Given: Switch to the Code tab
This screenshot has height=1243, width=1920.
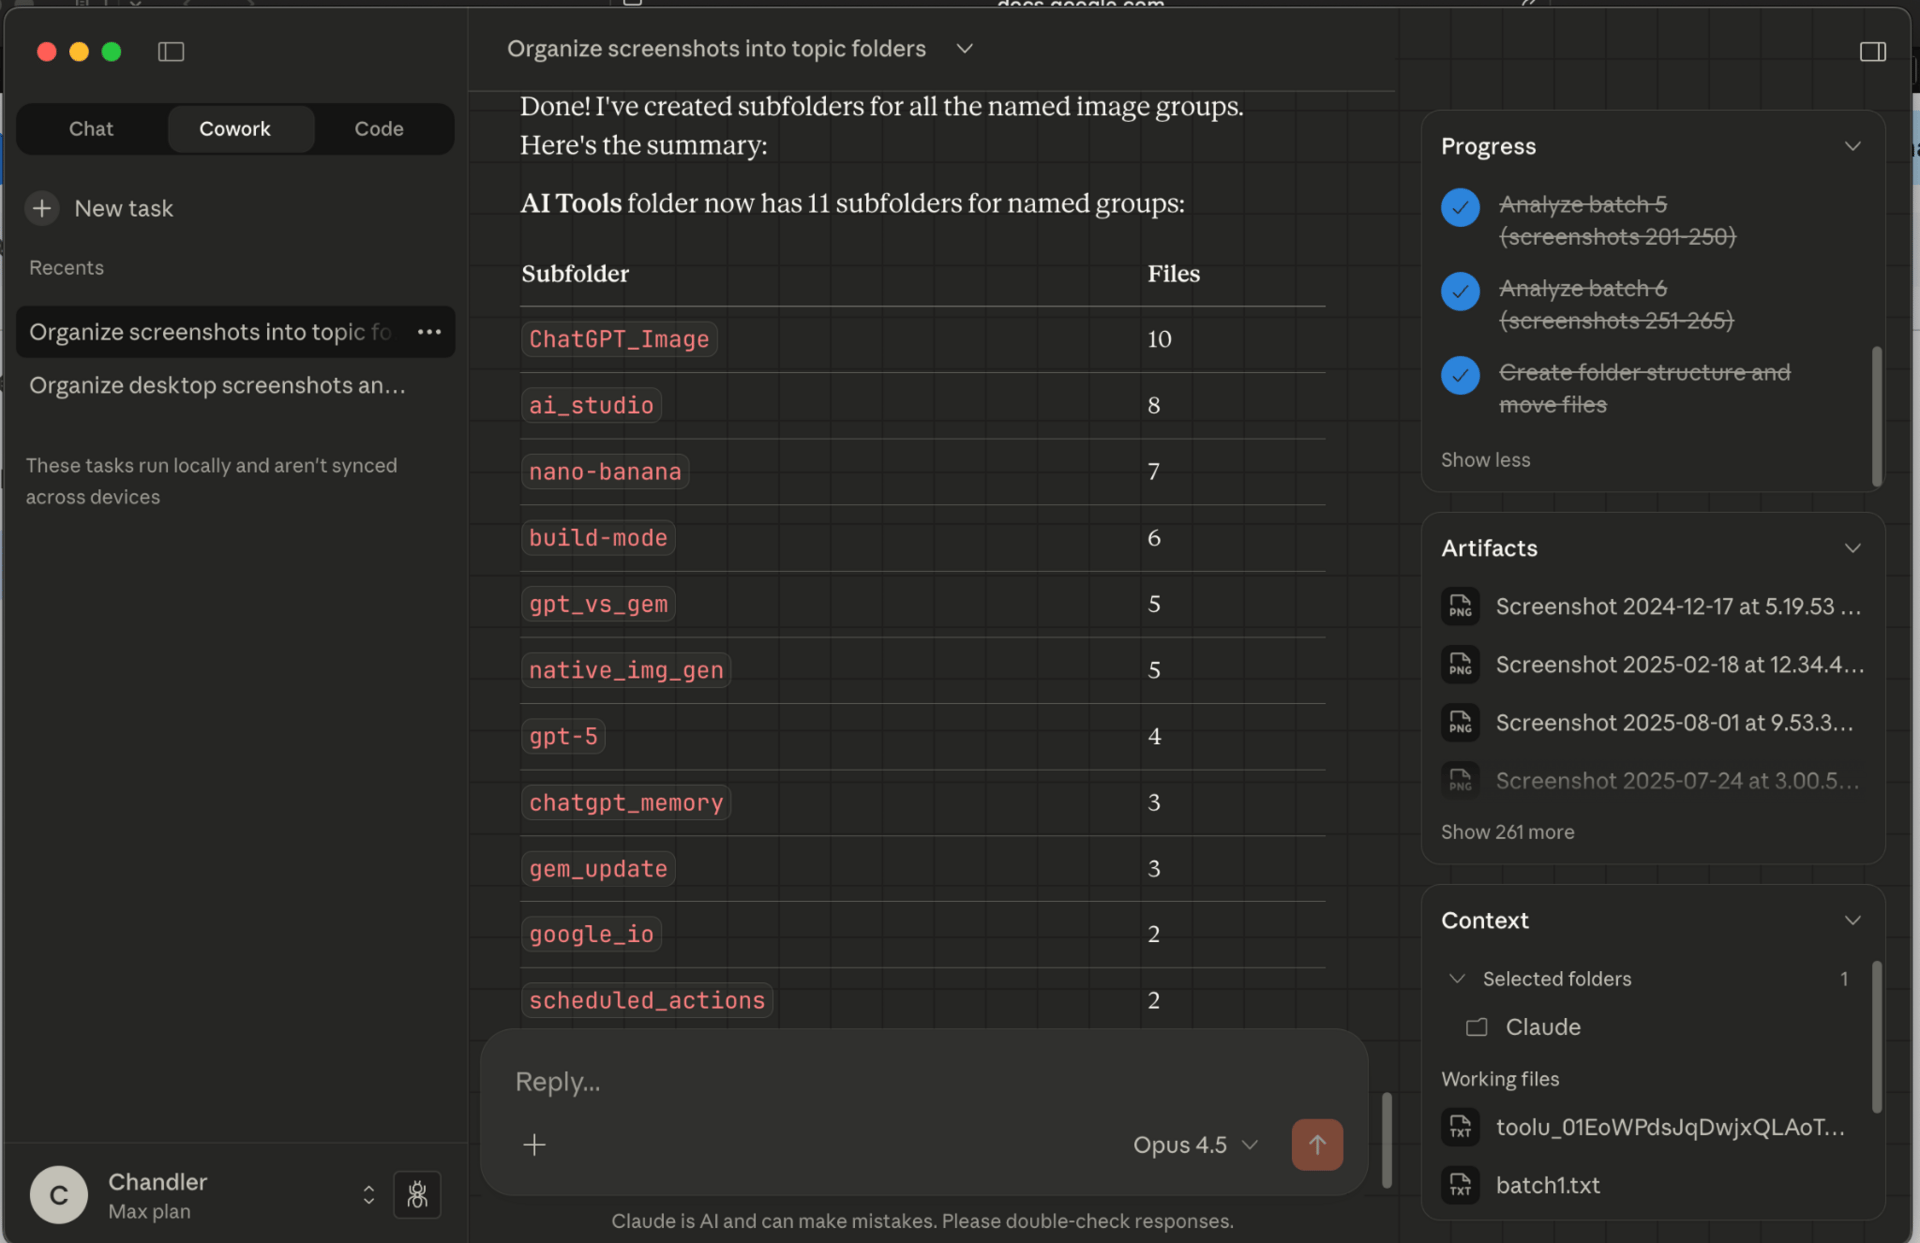Looking at the screenshot, I should 378,128.
